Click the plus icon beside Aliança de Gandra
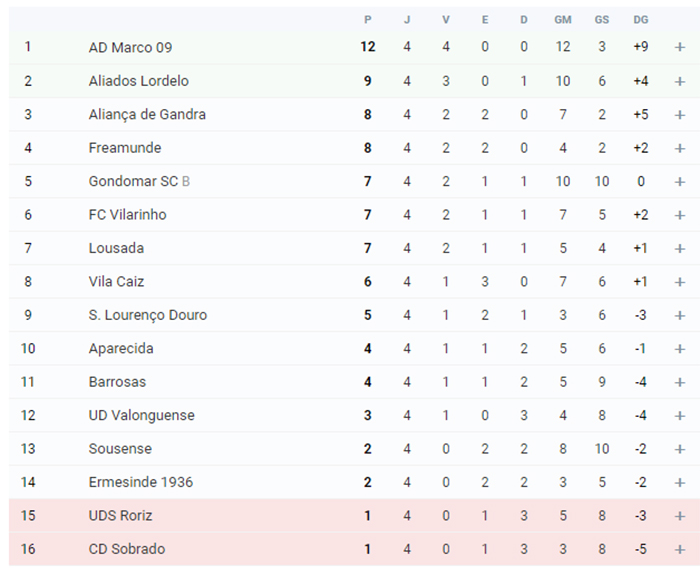700x575 pixels. tap(679, 115)
